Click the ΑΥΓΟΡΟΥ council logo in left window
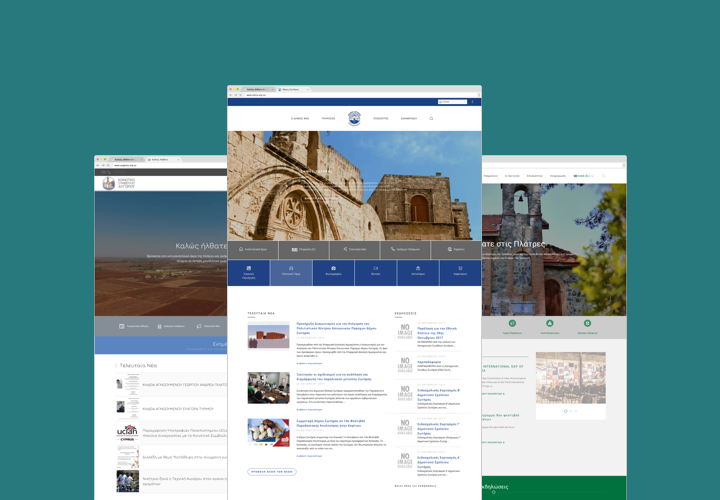The width and height of the screenshot is (720, 500). [119, 183]
